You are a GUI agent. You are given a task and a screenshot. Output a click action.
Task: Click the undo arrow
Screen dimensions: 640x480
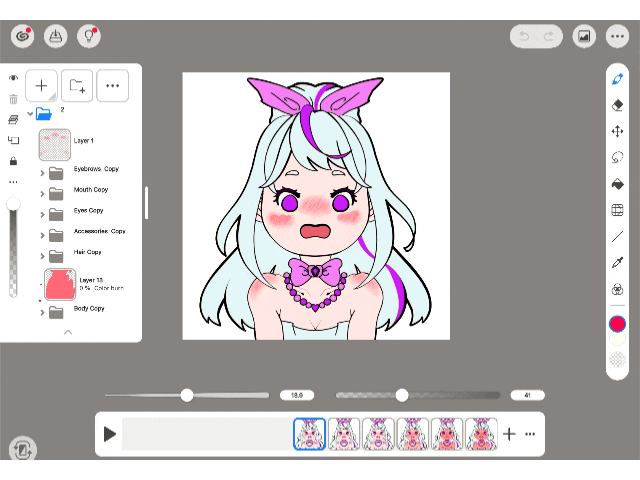(524, 37)
